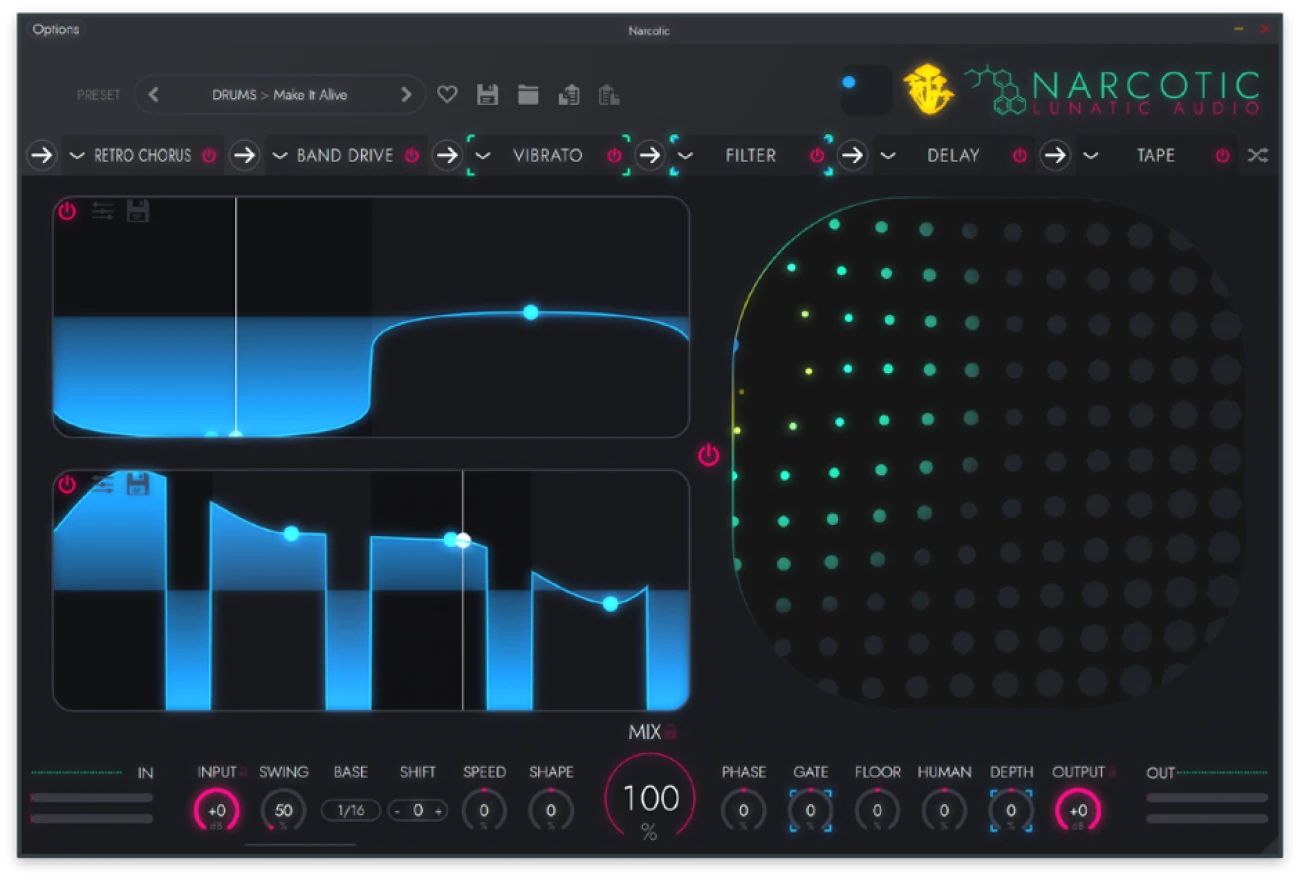Toggle DELAY power button

[x=1020, y=156]
